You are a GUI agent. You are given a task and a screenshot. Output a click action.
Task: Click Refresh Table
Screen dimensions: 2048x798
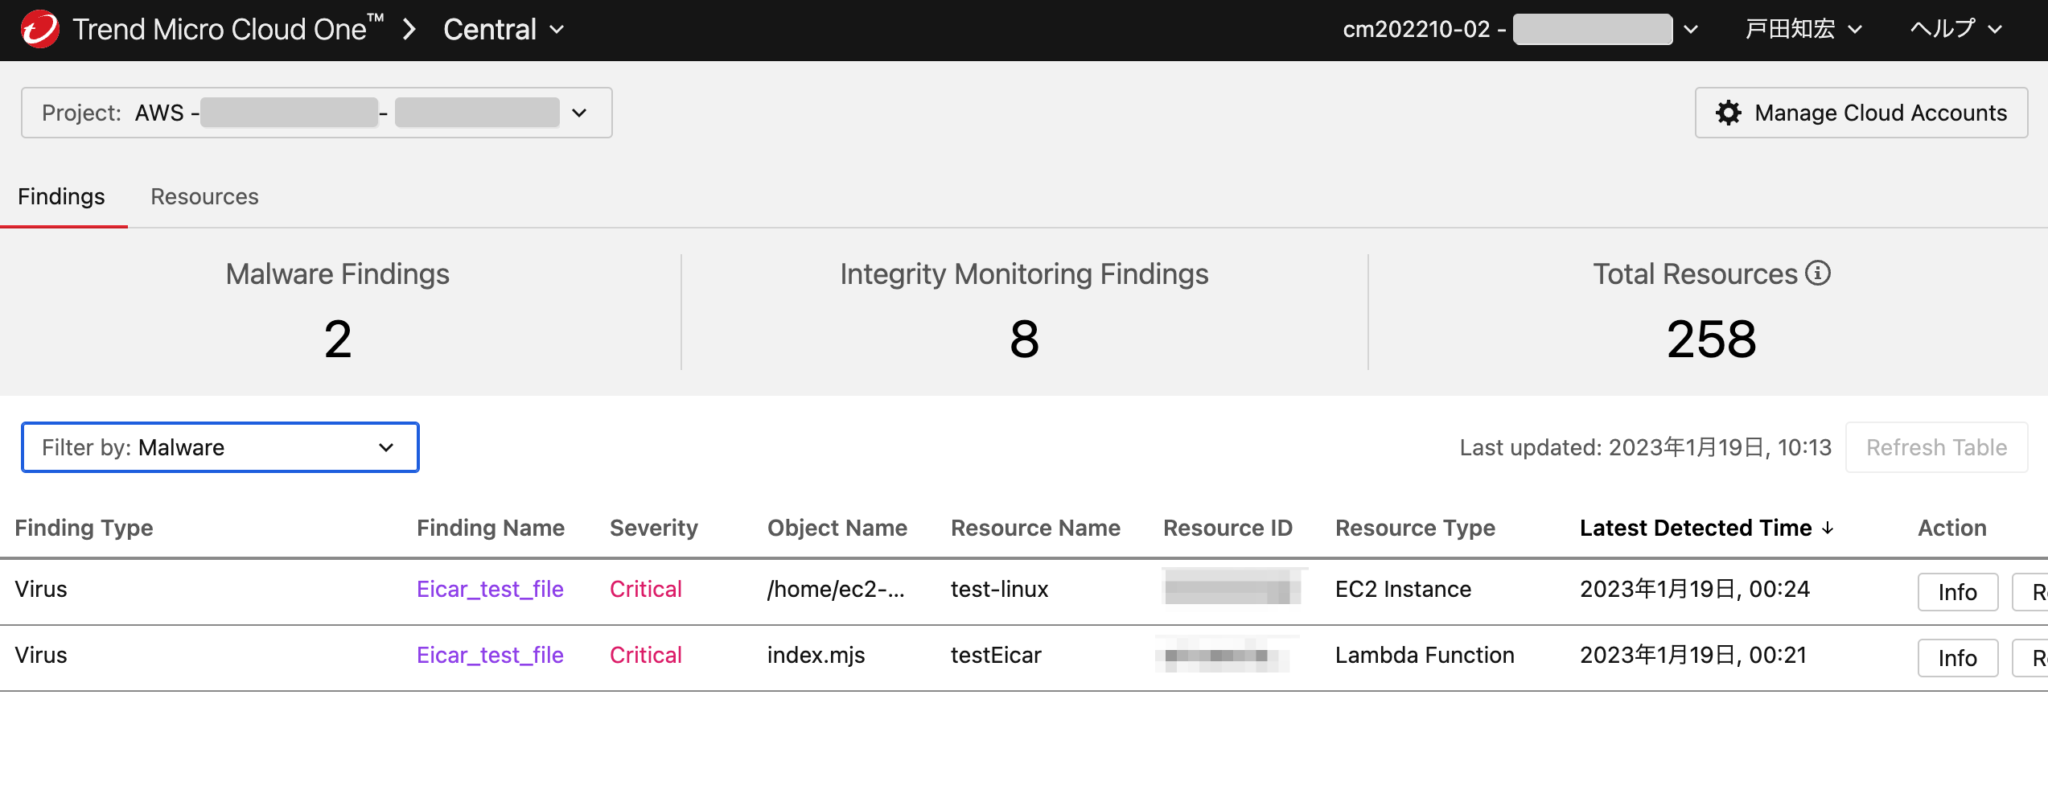1936,447
